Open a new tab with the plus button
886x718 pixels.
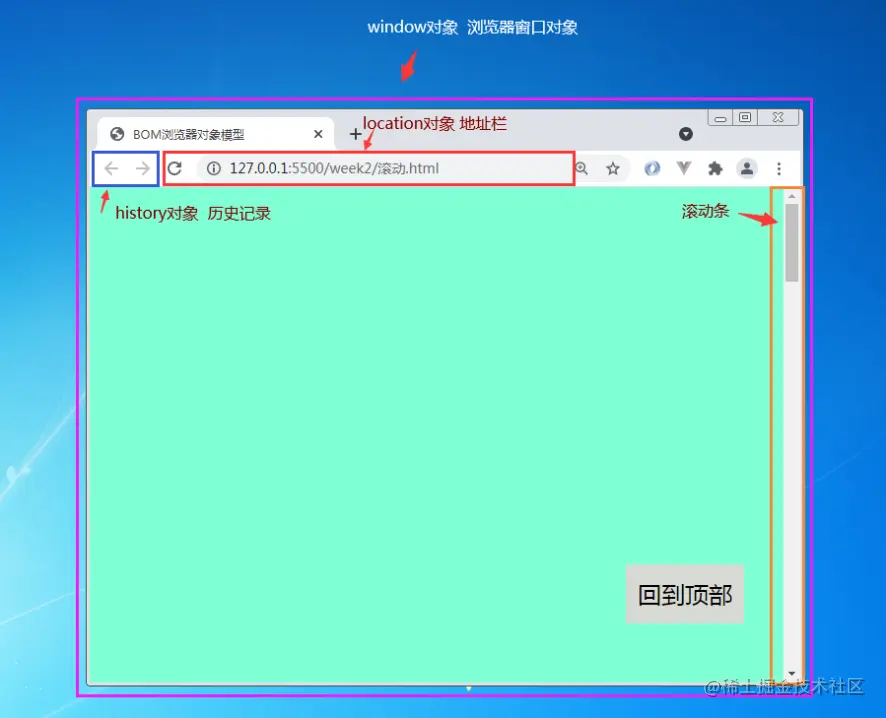355,133
